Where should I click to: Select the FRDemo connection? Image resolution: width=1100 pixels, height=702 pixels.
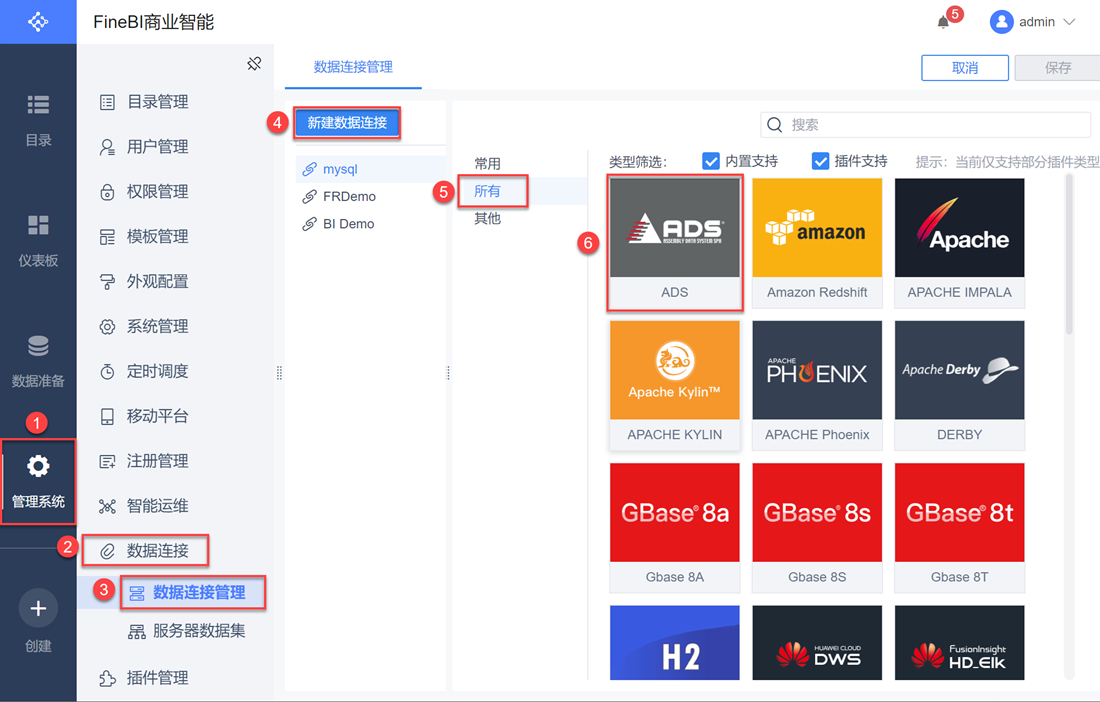pyautogui.click(x=370, y=196)
